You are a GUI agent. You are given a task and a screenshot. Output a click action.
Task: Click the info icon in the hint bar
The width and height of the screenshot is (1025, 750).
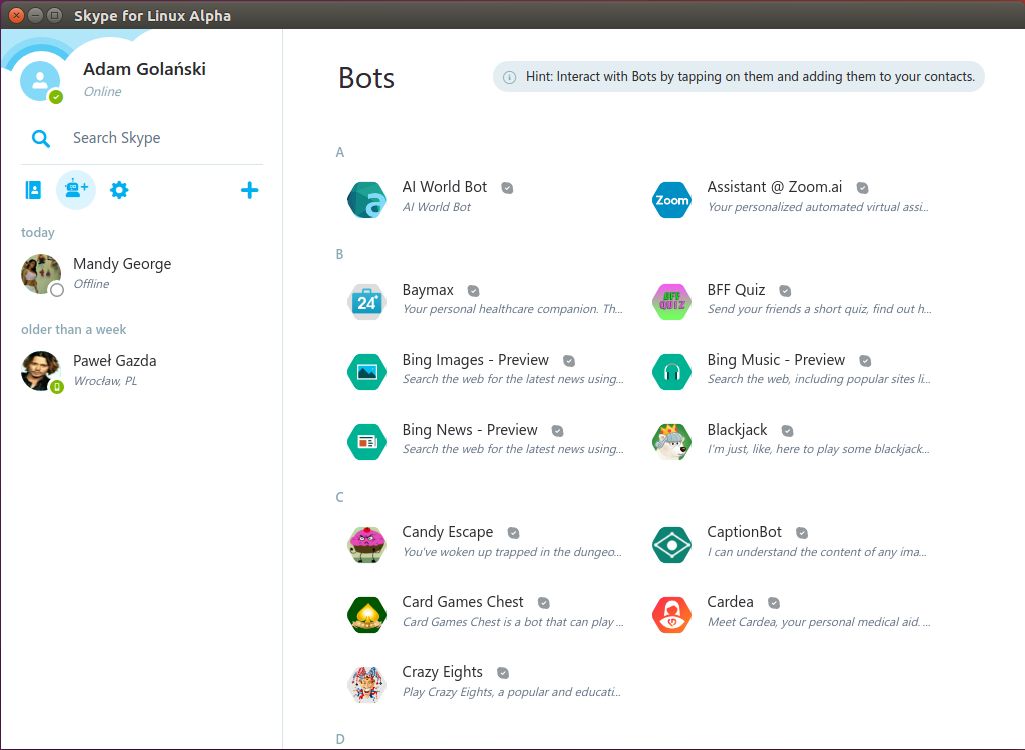tap(509, 77)
